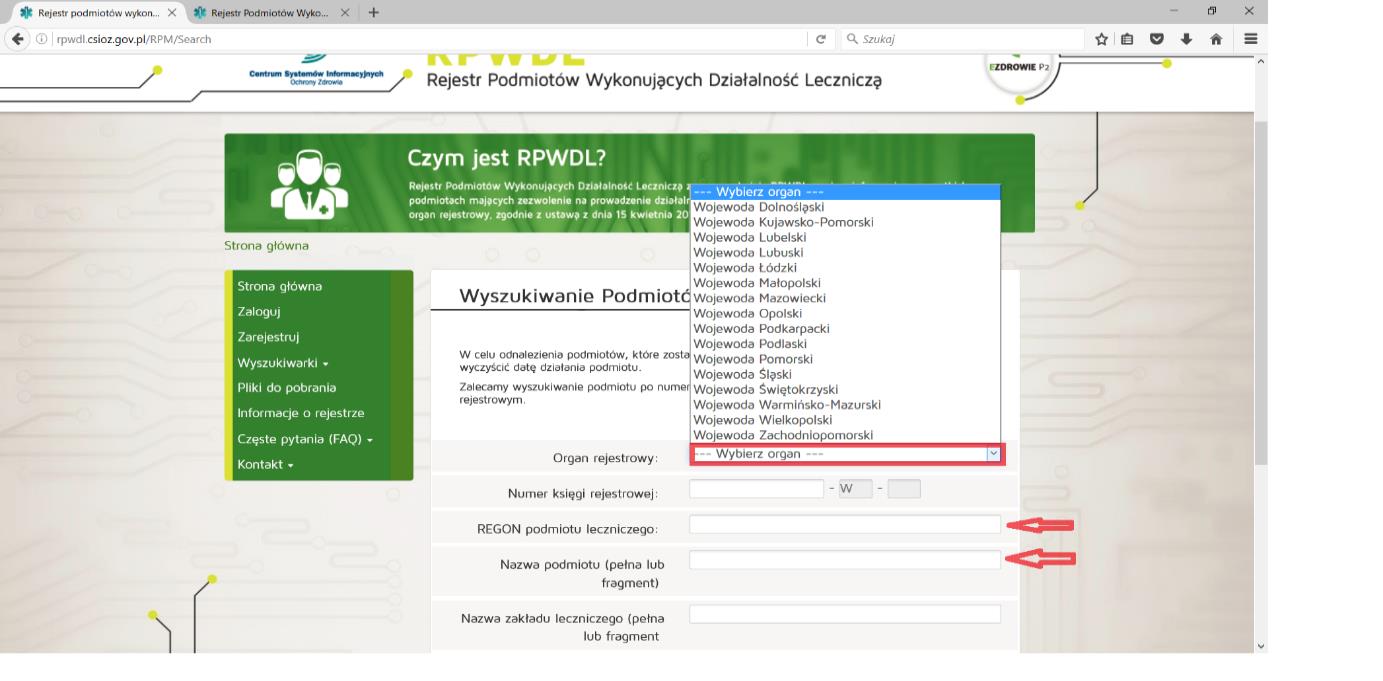This screenshot has width=1383, height=681.
Task: Reload the page with the refresh icon
Action: (x=821, y=39)
